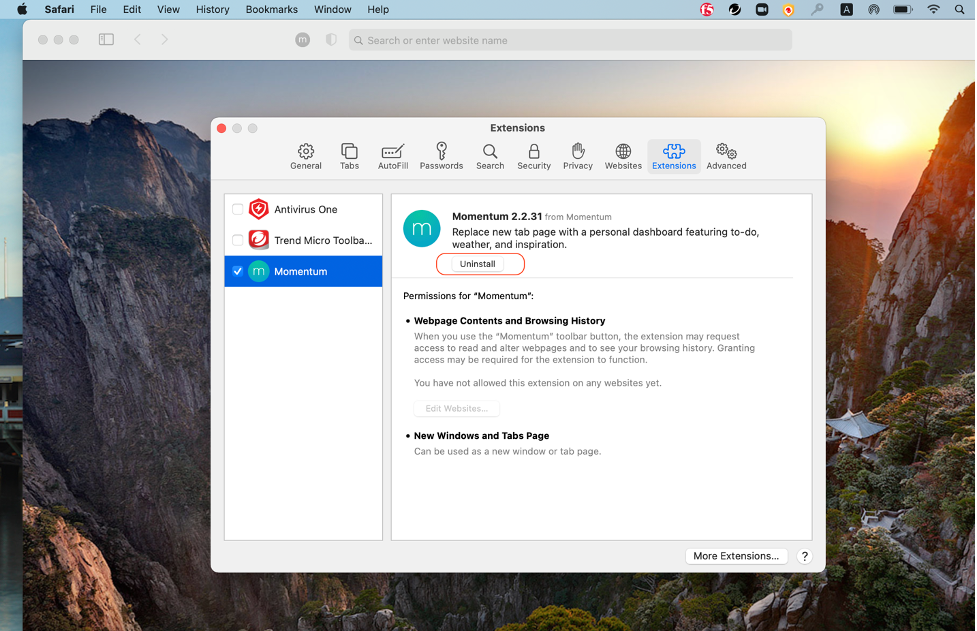Open Wi-Fi status in the menu bar
Screen dimensions: 977x631
coord(934,9)
